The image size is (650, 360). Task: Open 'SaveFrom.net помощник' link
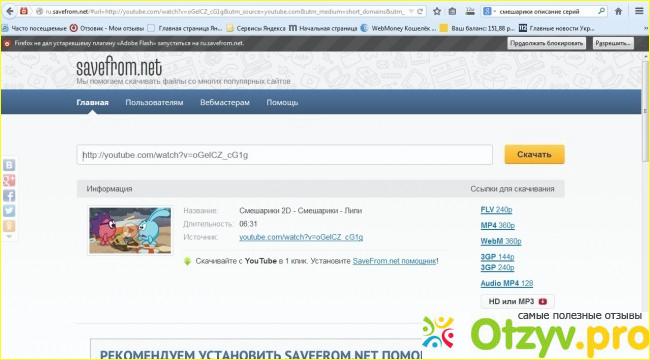[x=394, y=261]
